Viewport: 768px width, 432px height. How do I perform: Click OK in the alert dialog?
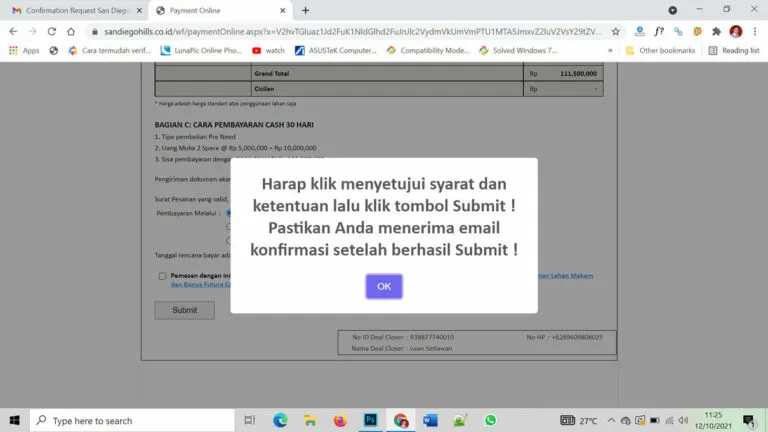point(383,286)
